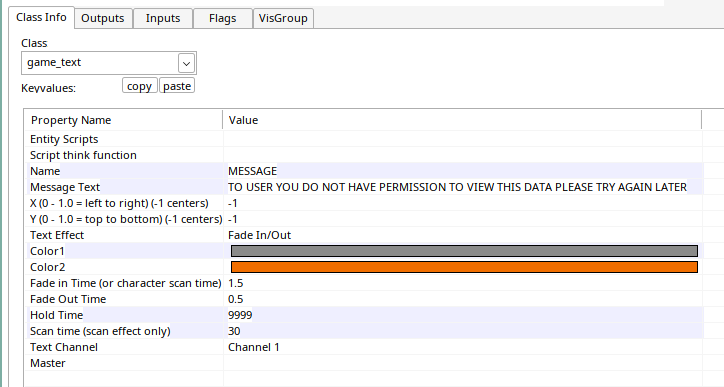Click the Fade In/Out value

(x=259, y=235)
